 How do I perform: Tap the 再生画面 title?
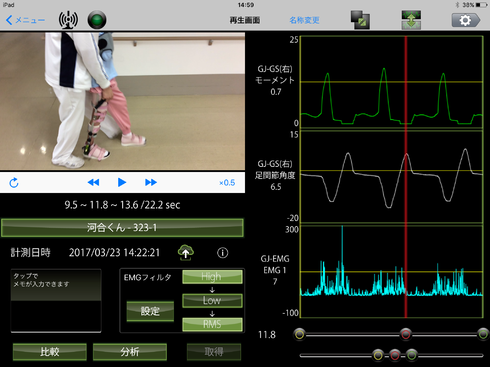pos(245,20)
